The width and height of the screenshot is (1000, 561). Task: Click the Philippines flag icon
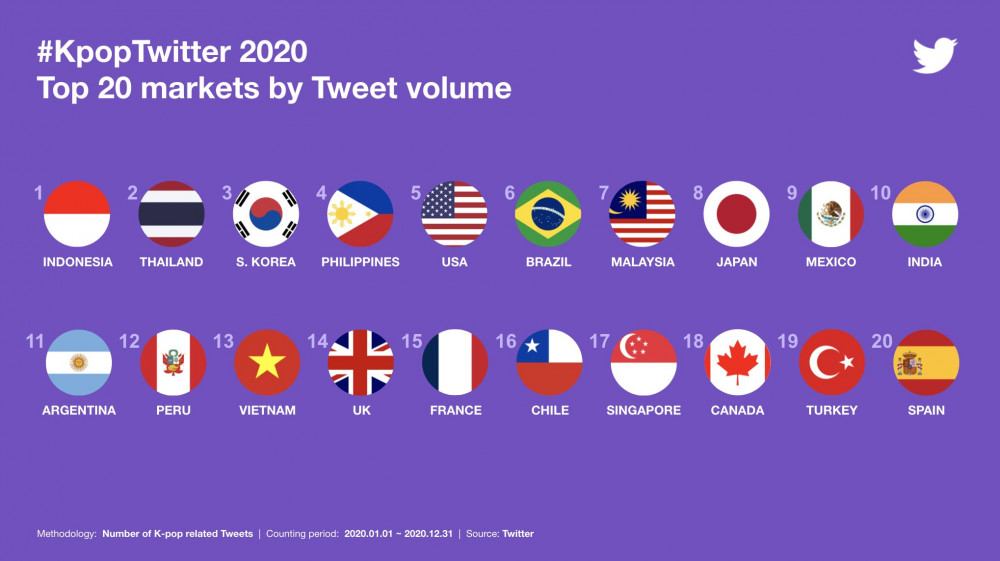pos(360,214)
